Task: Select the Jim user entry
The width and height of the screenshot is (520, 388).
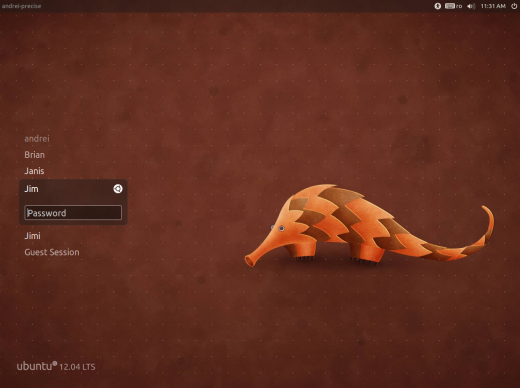Action: coord(31,189)
